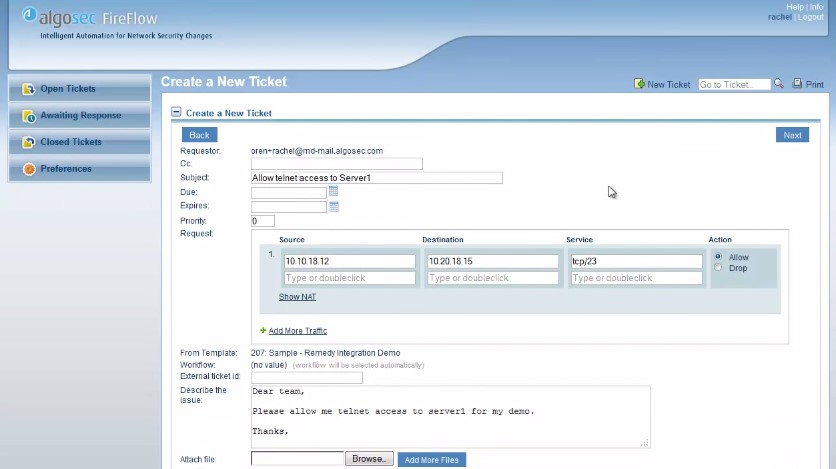The width and height of the screenshot is (836, 469).
Task: Click the Due date input field
Action: [288, 192]
